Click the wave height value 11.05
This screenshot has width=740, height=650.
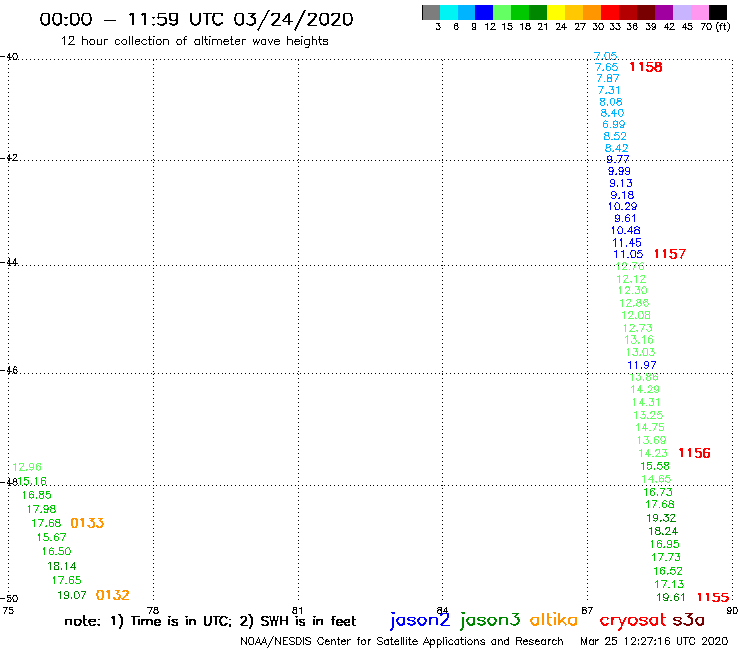[628, 254]
